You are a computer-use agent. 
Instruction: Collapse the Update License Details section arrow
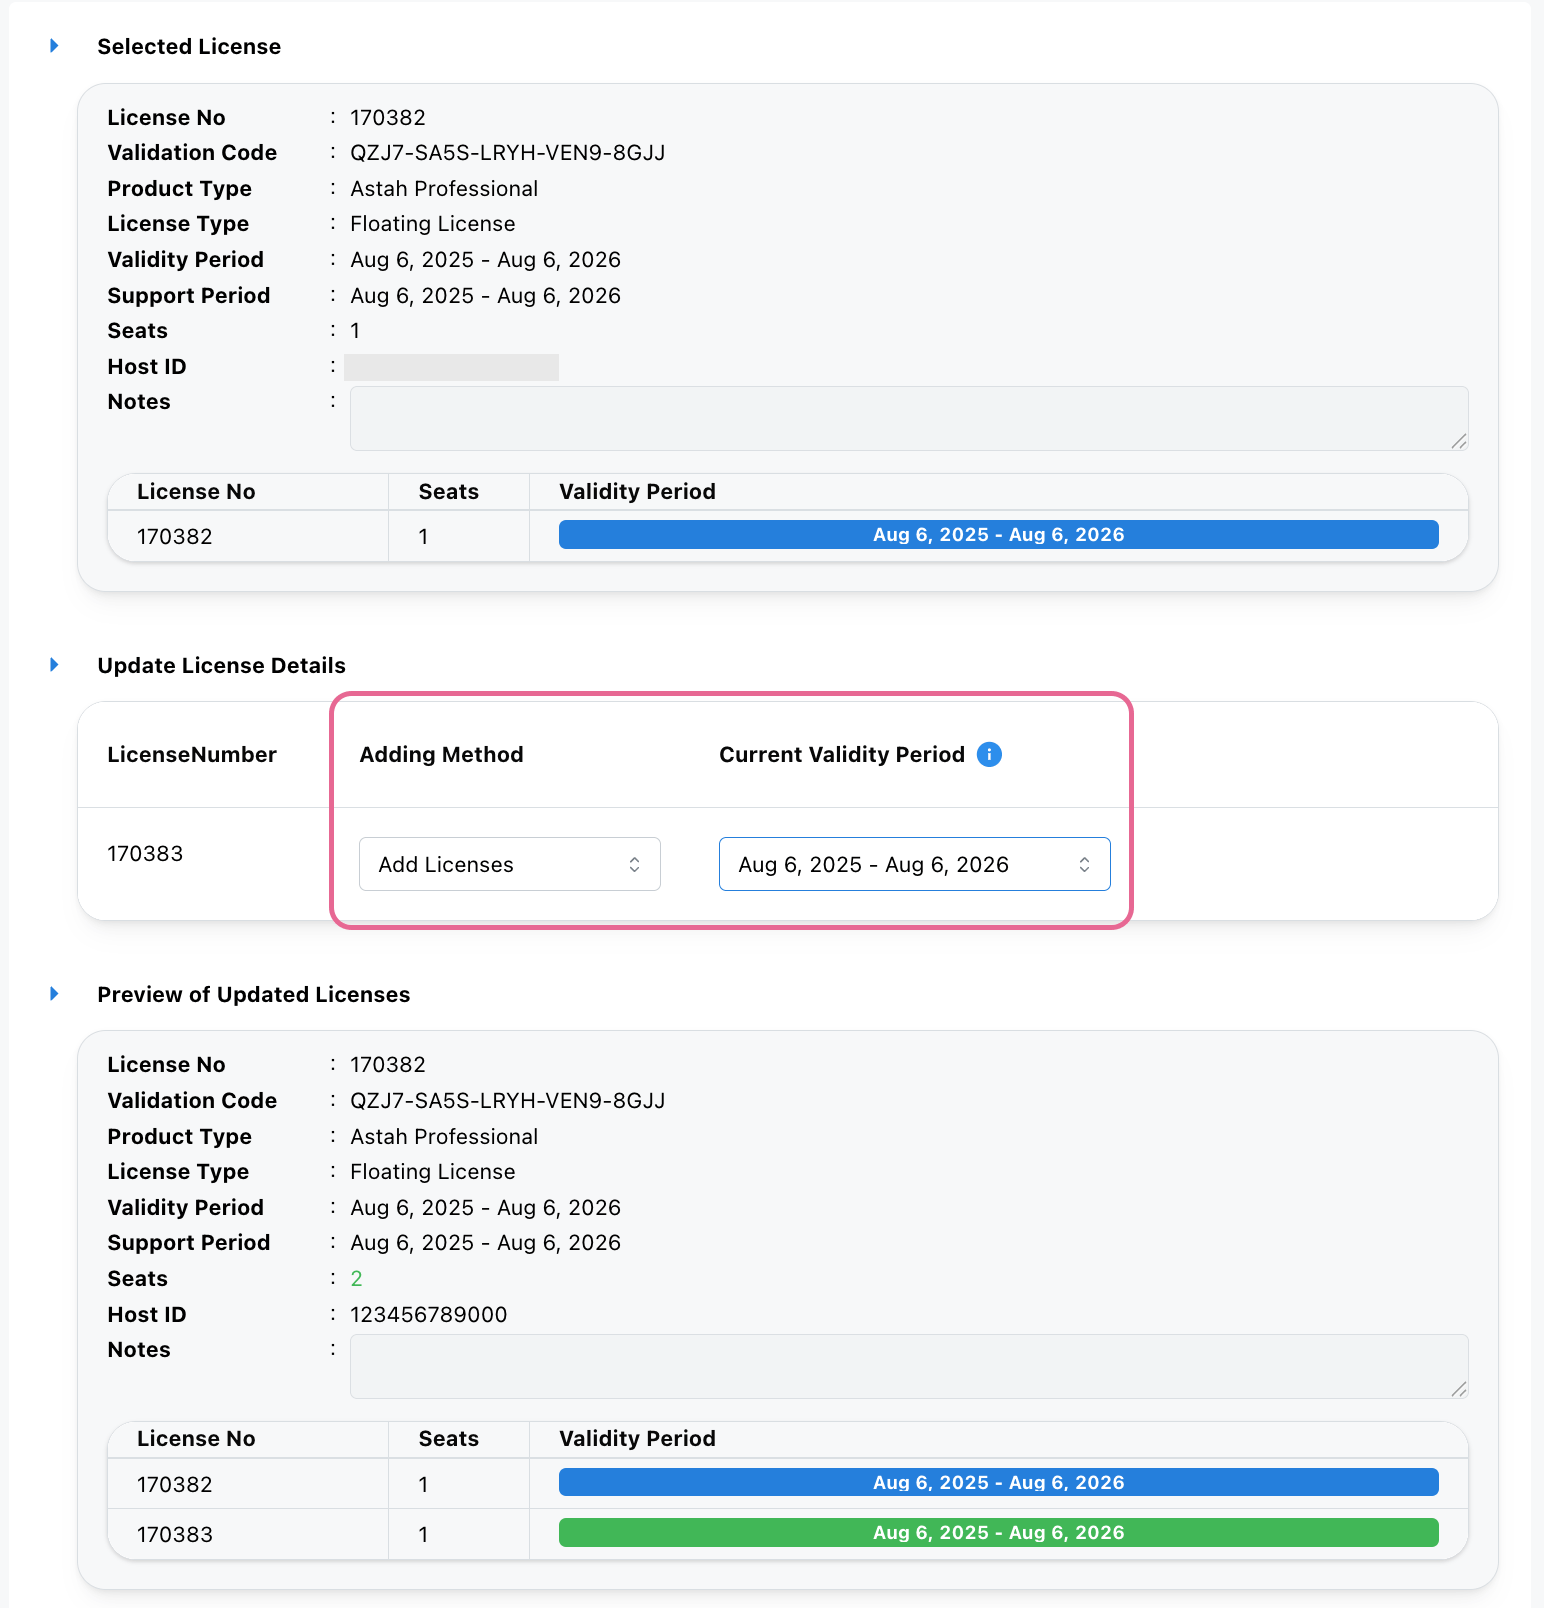click(54, 665)
